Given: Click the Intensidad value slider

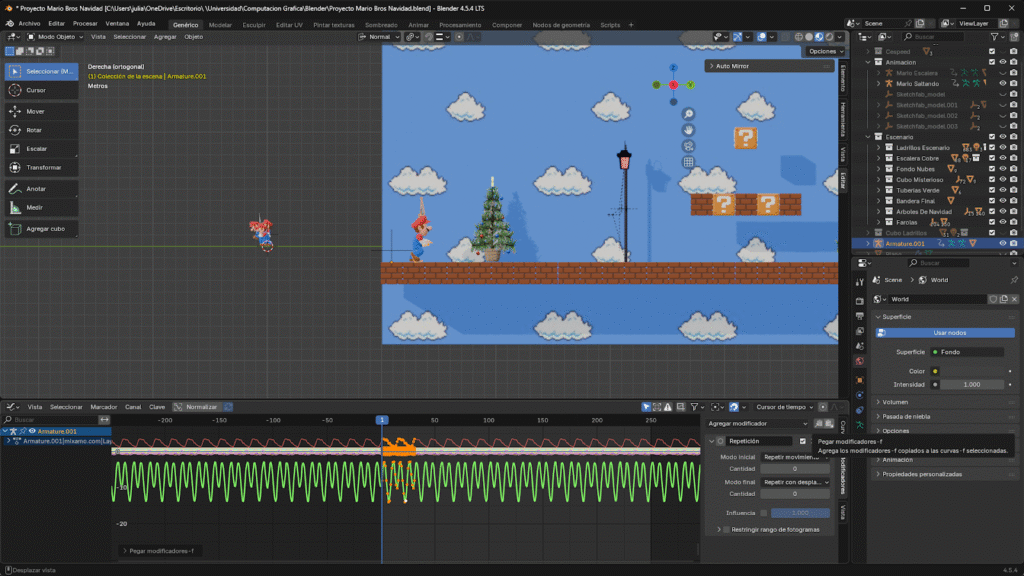Looking at the screenshot, I should [971, 384].
